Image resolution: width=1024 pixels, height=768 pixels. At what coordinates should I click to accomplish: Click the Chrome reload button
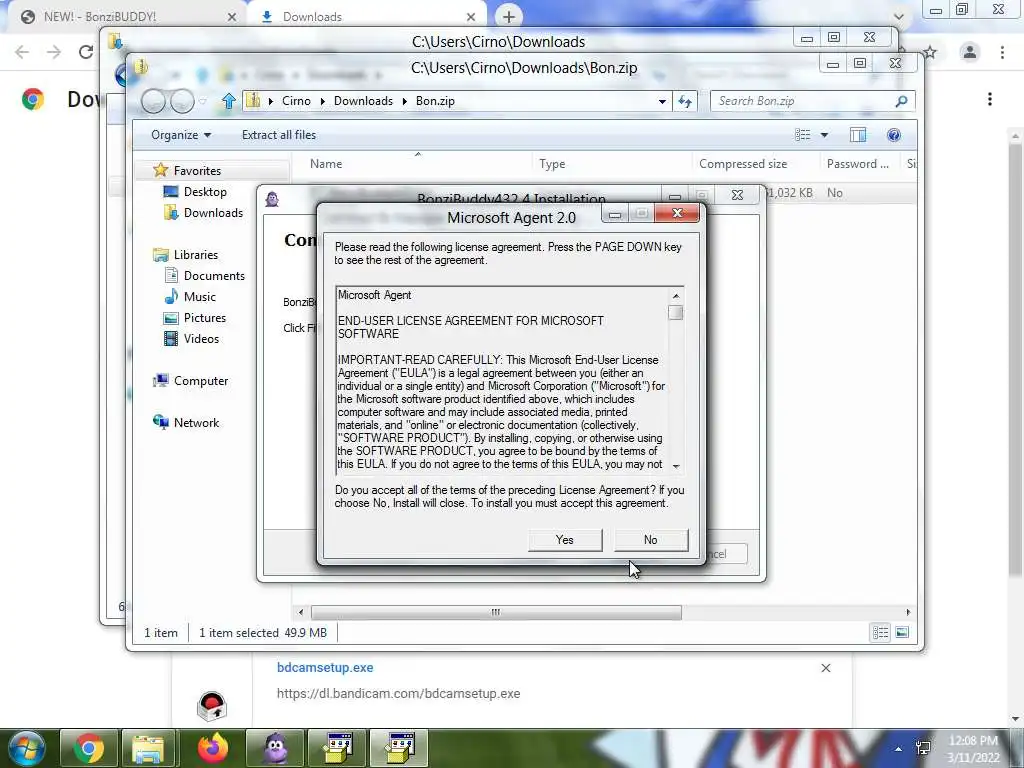coord(86,52)
